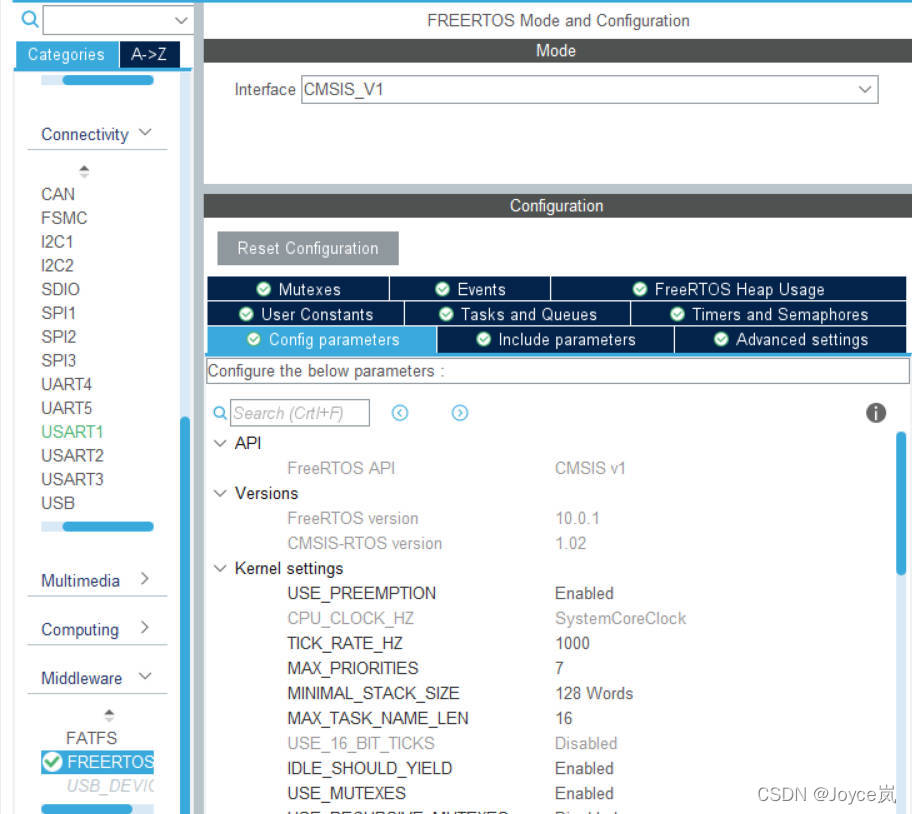Click the Connectivity list sort arrows
912x814 pixels.
pos(84,171)
